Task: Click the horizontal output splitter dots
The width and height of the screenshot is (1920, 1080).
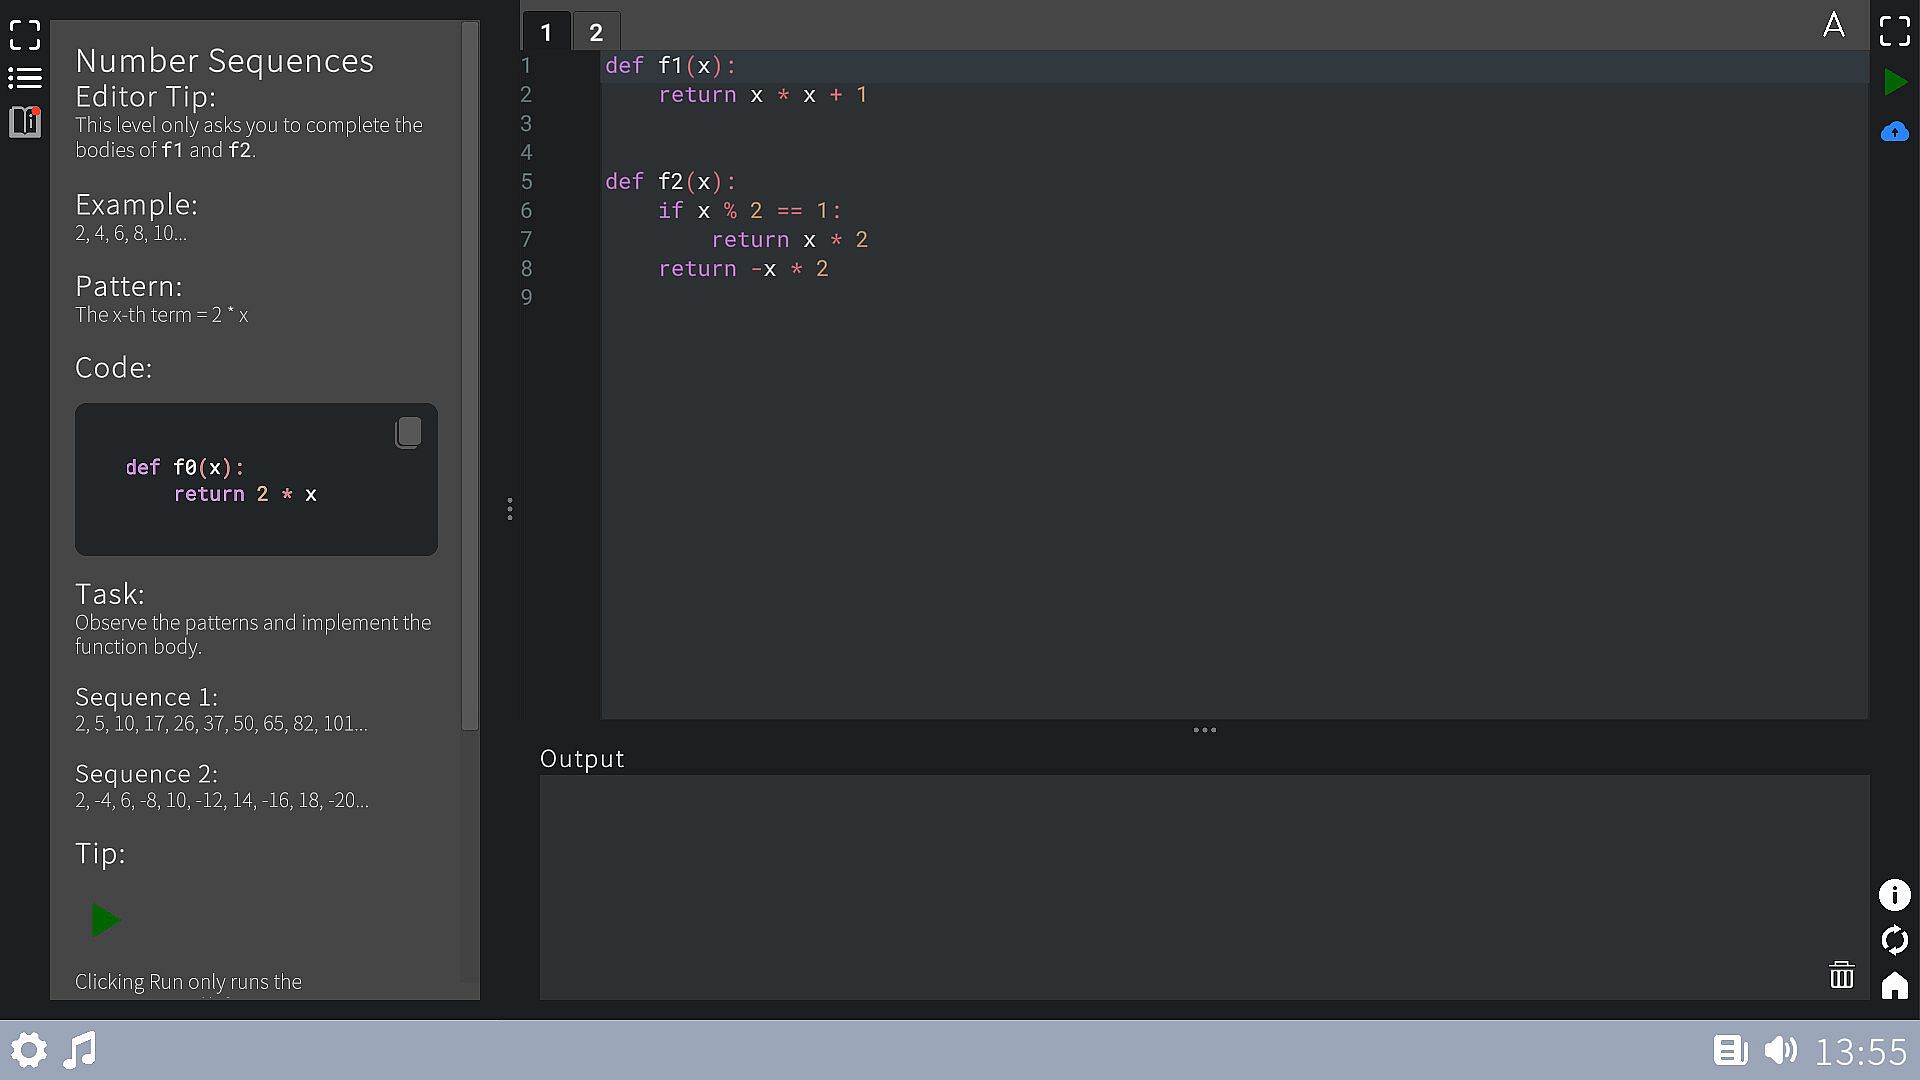Action: tap(1205, 730)
